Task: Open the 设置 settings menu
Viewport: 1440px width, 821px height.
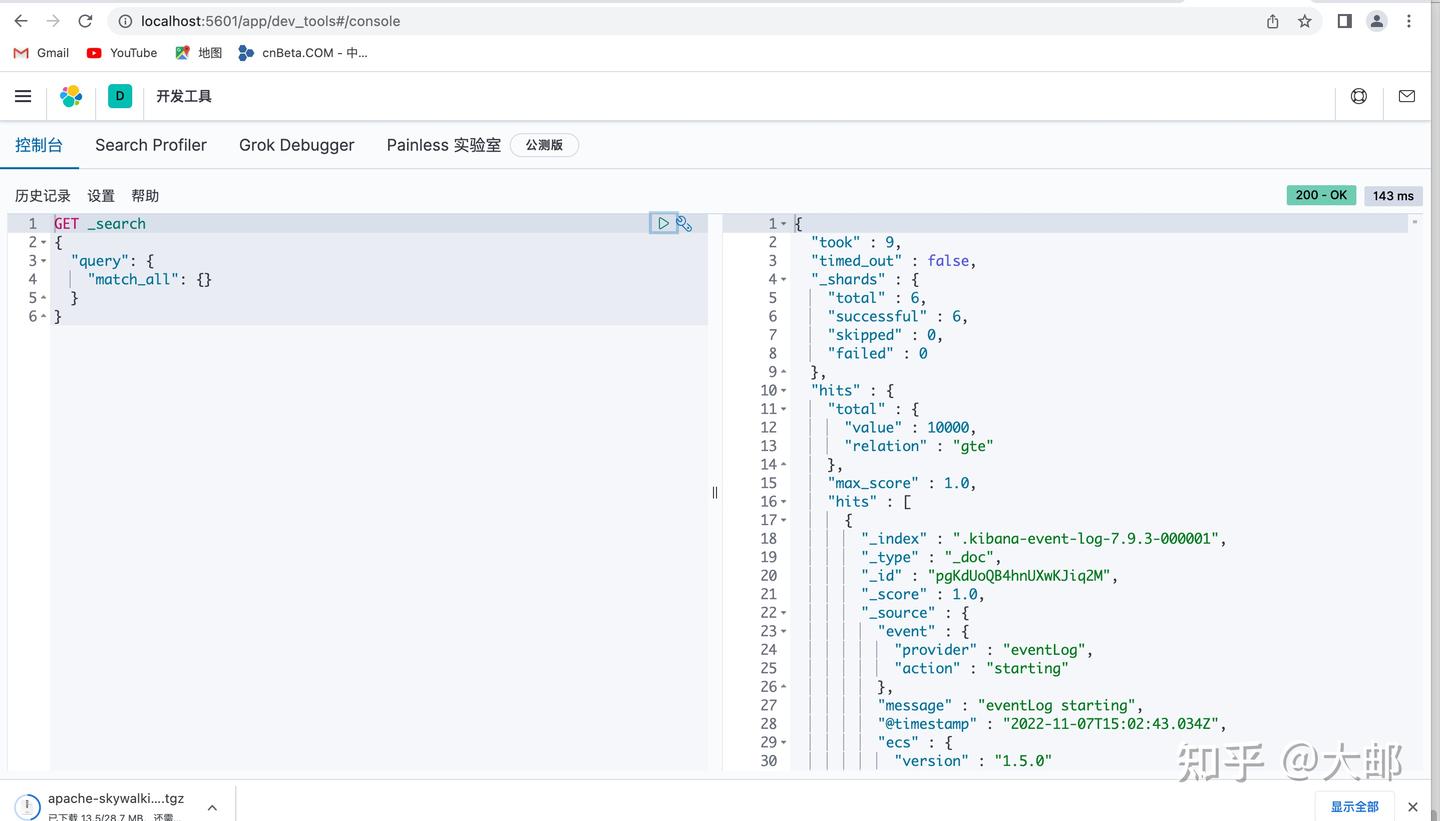Action: click(101, 195)
